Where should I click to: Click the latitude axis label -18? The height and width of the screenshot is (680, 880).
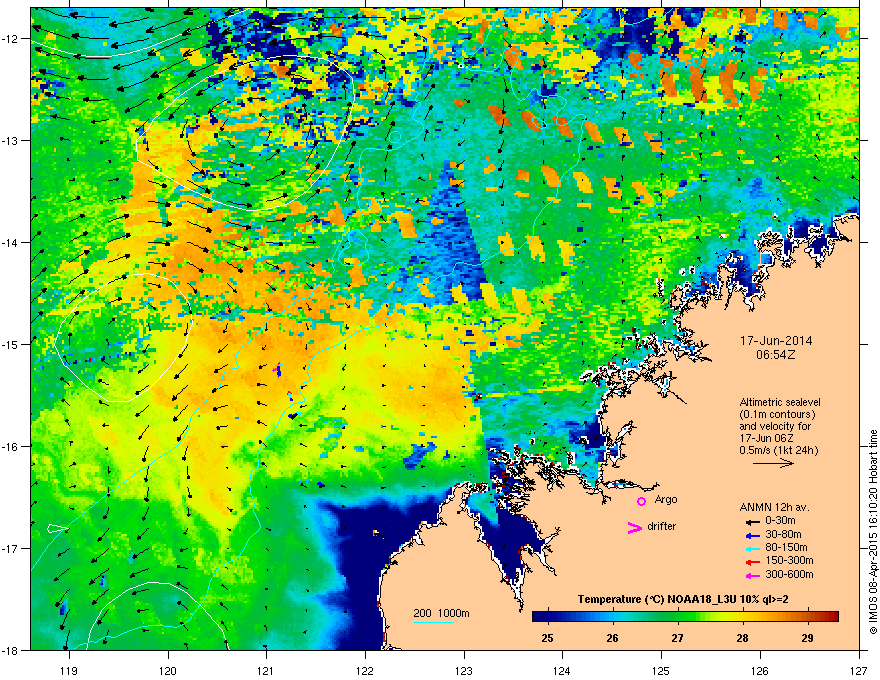[11, 650]
